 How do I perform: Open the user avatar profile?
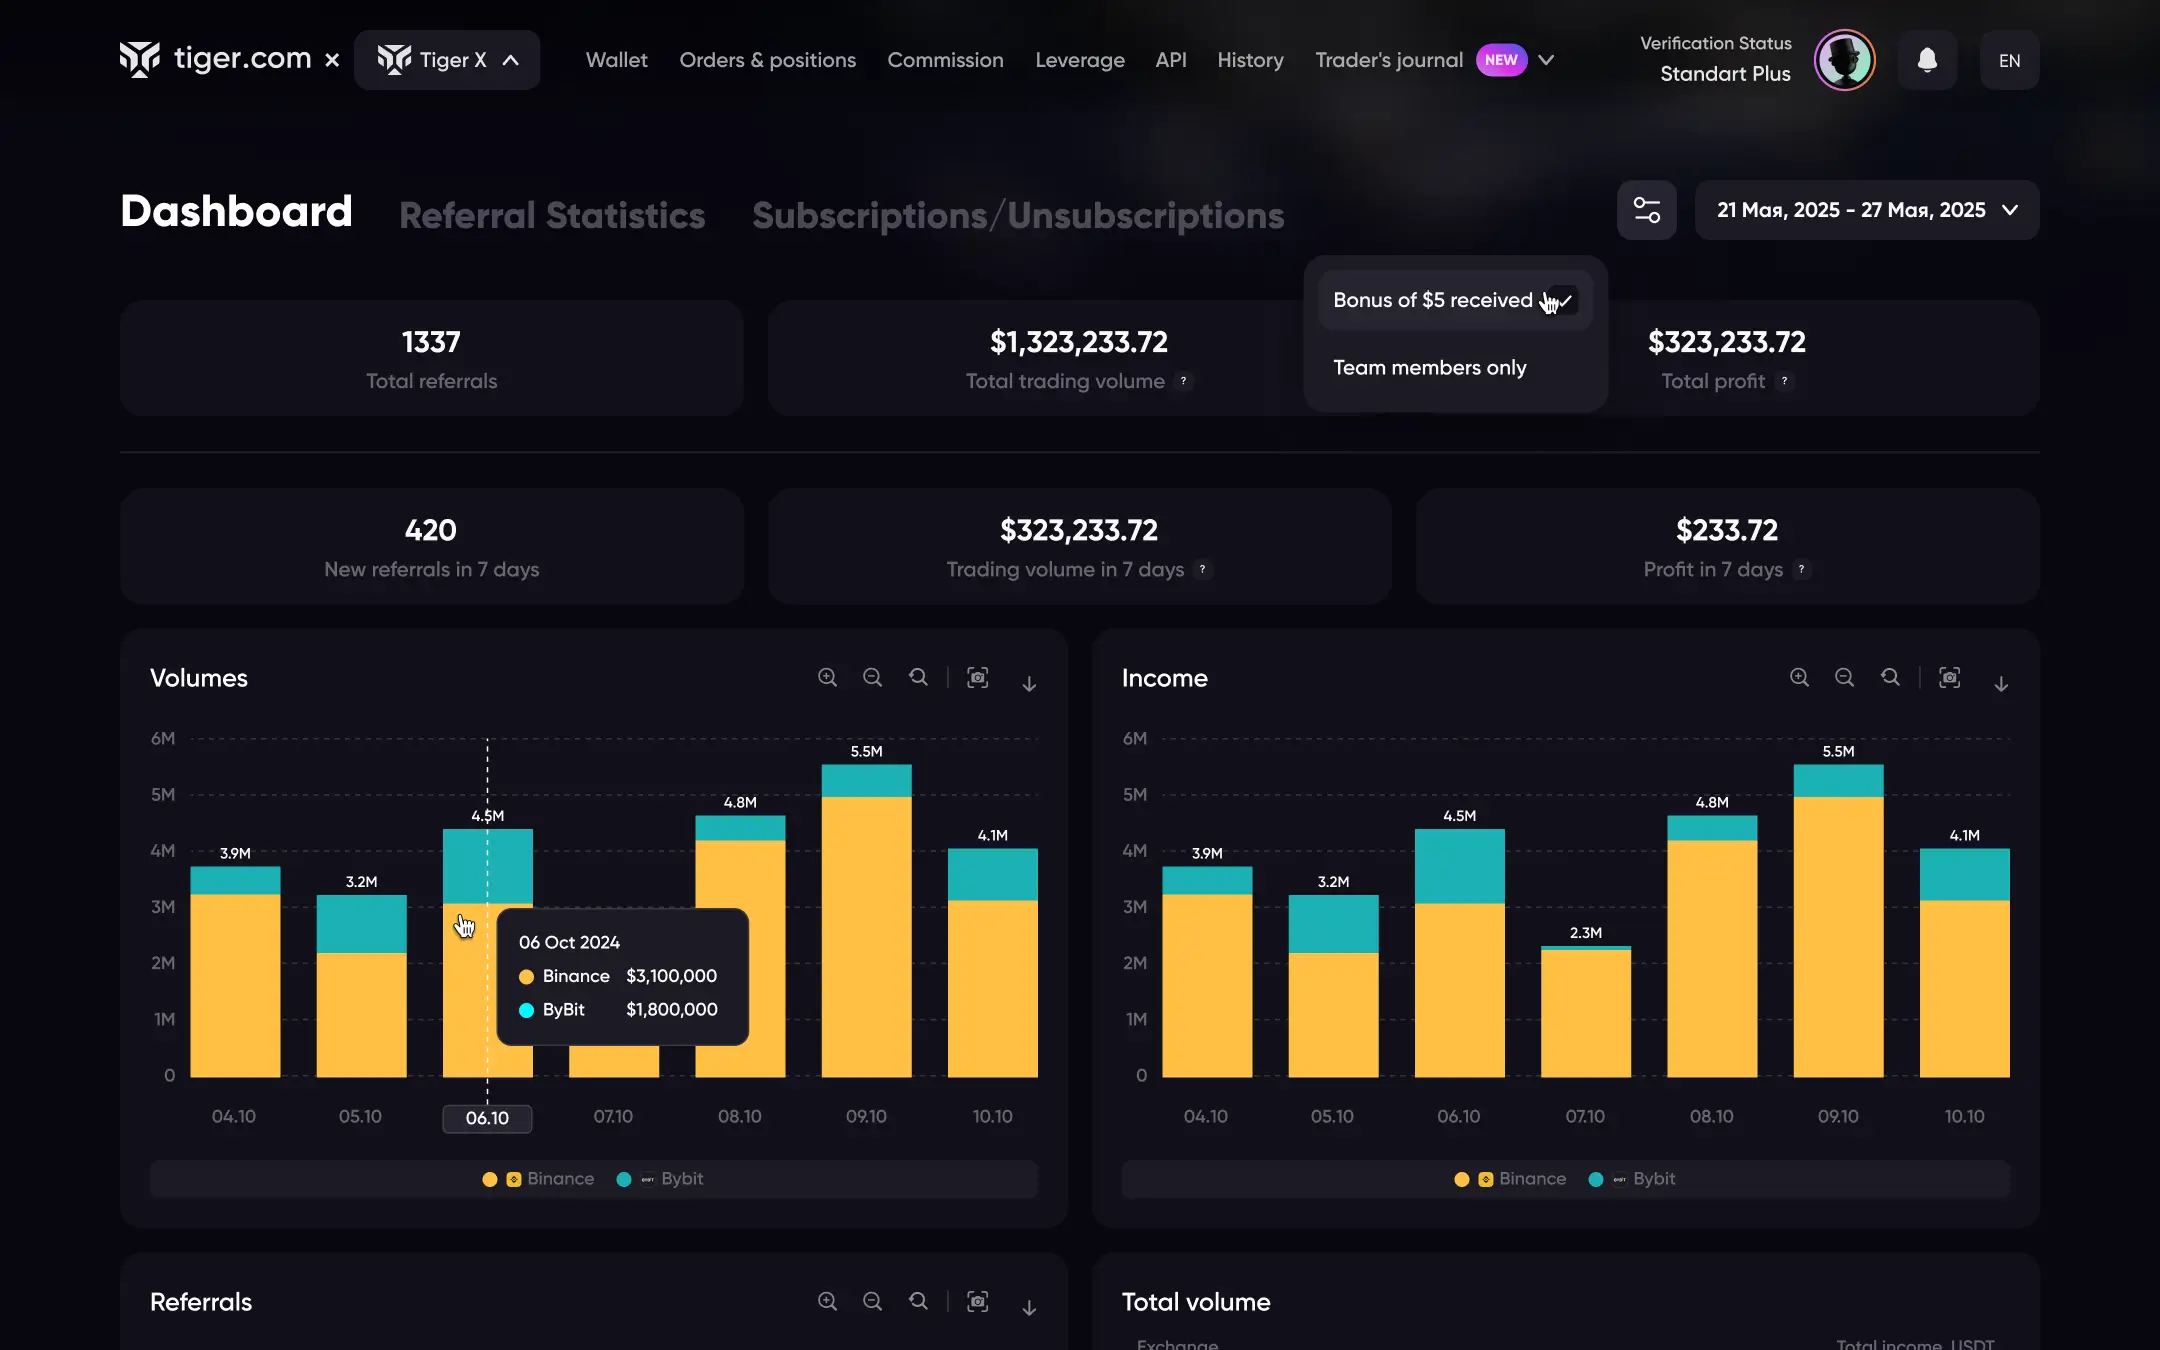[x=1844, y=60]
